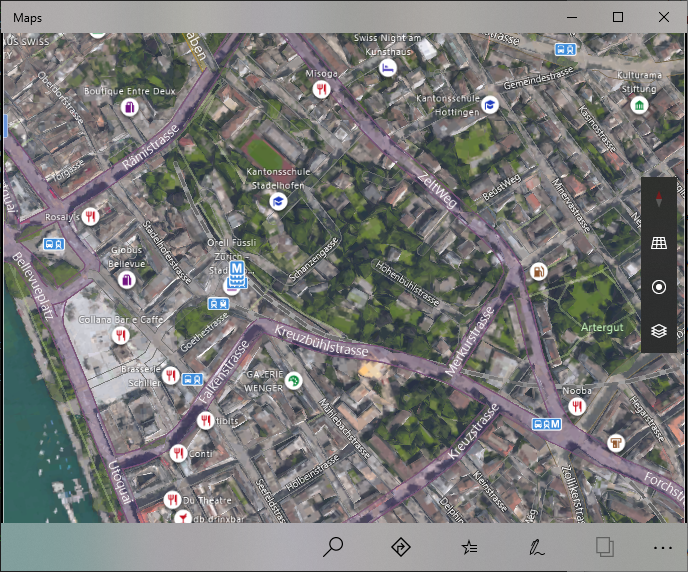Open the Windows Ink pen tool
Viewport: 688px width, 572px height.
tap(537, 547)
